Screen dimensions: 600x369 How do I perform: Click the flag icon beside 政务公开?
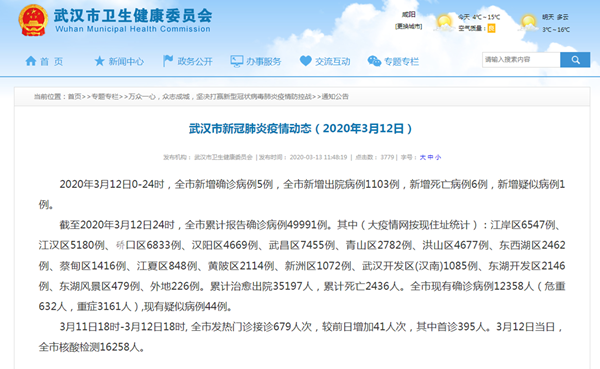168,60
